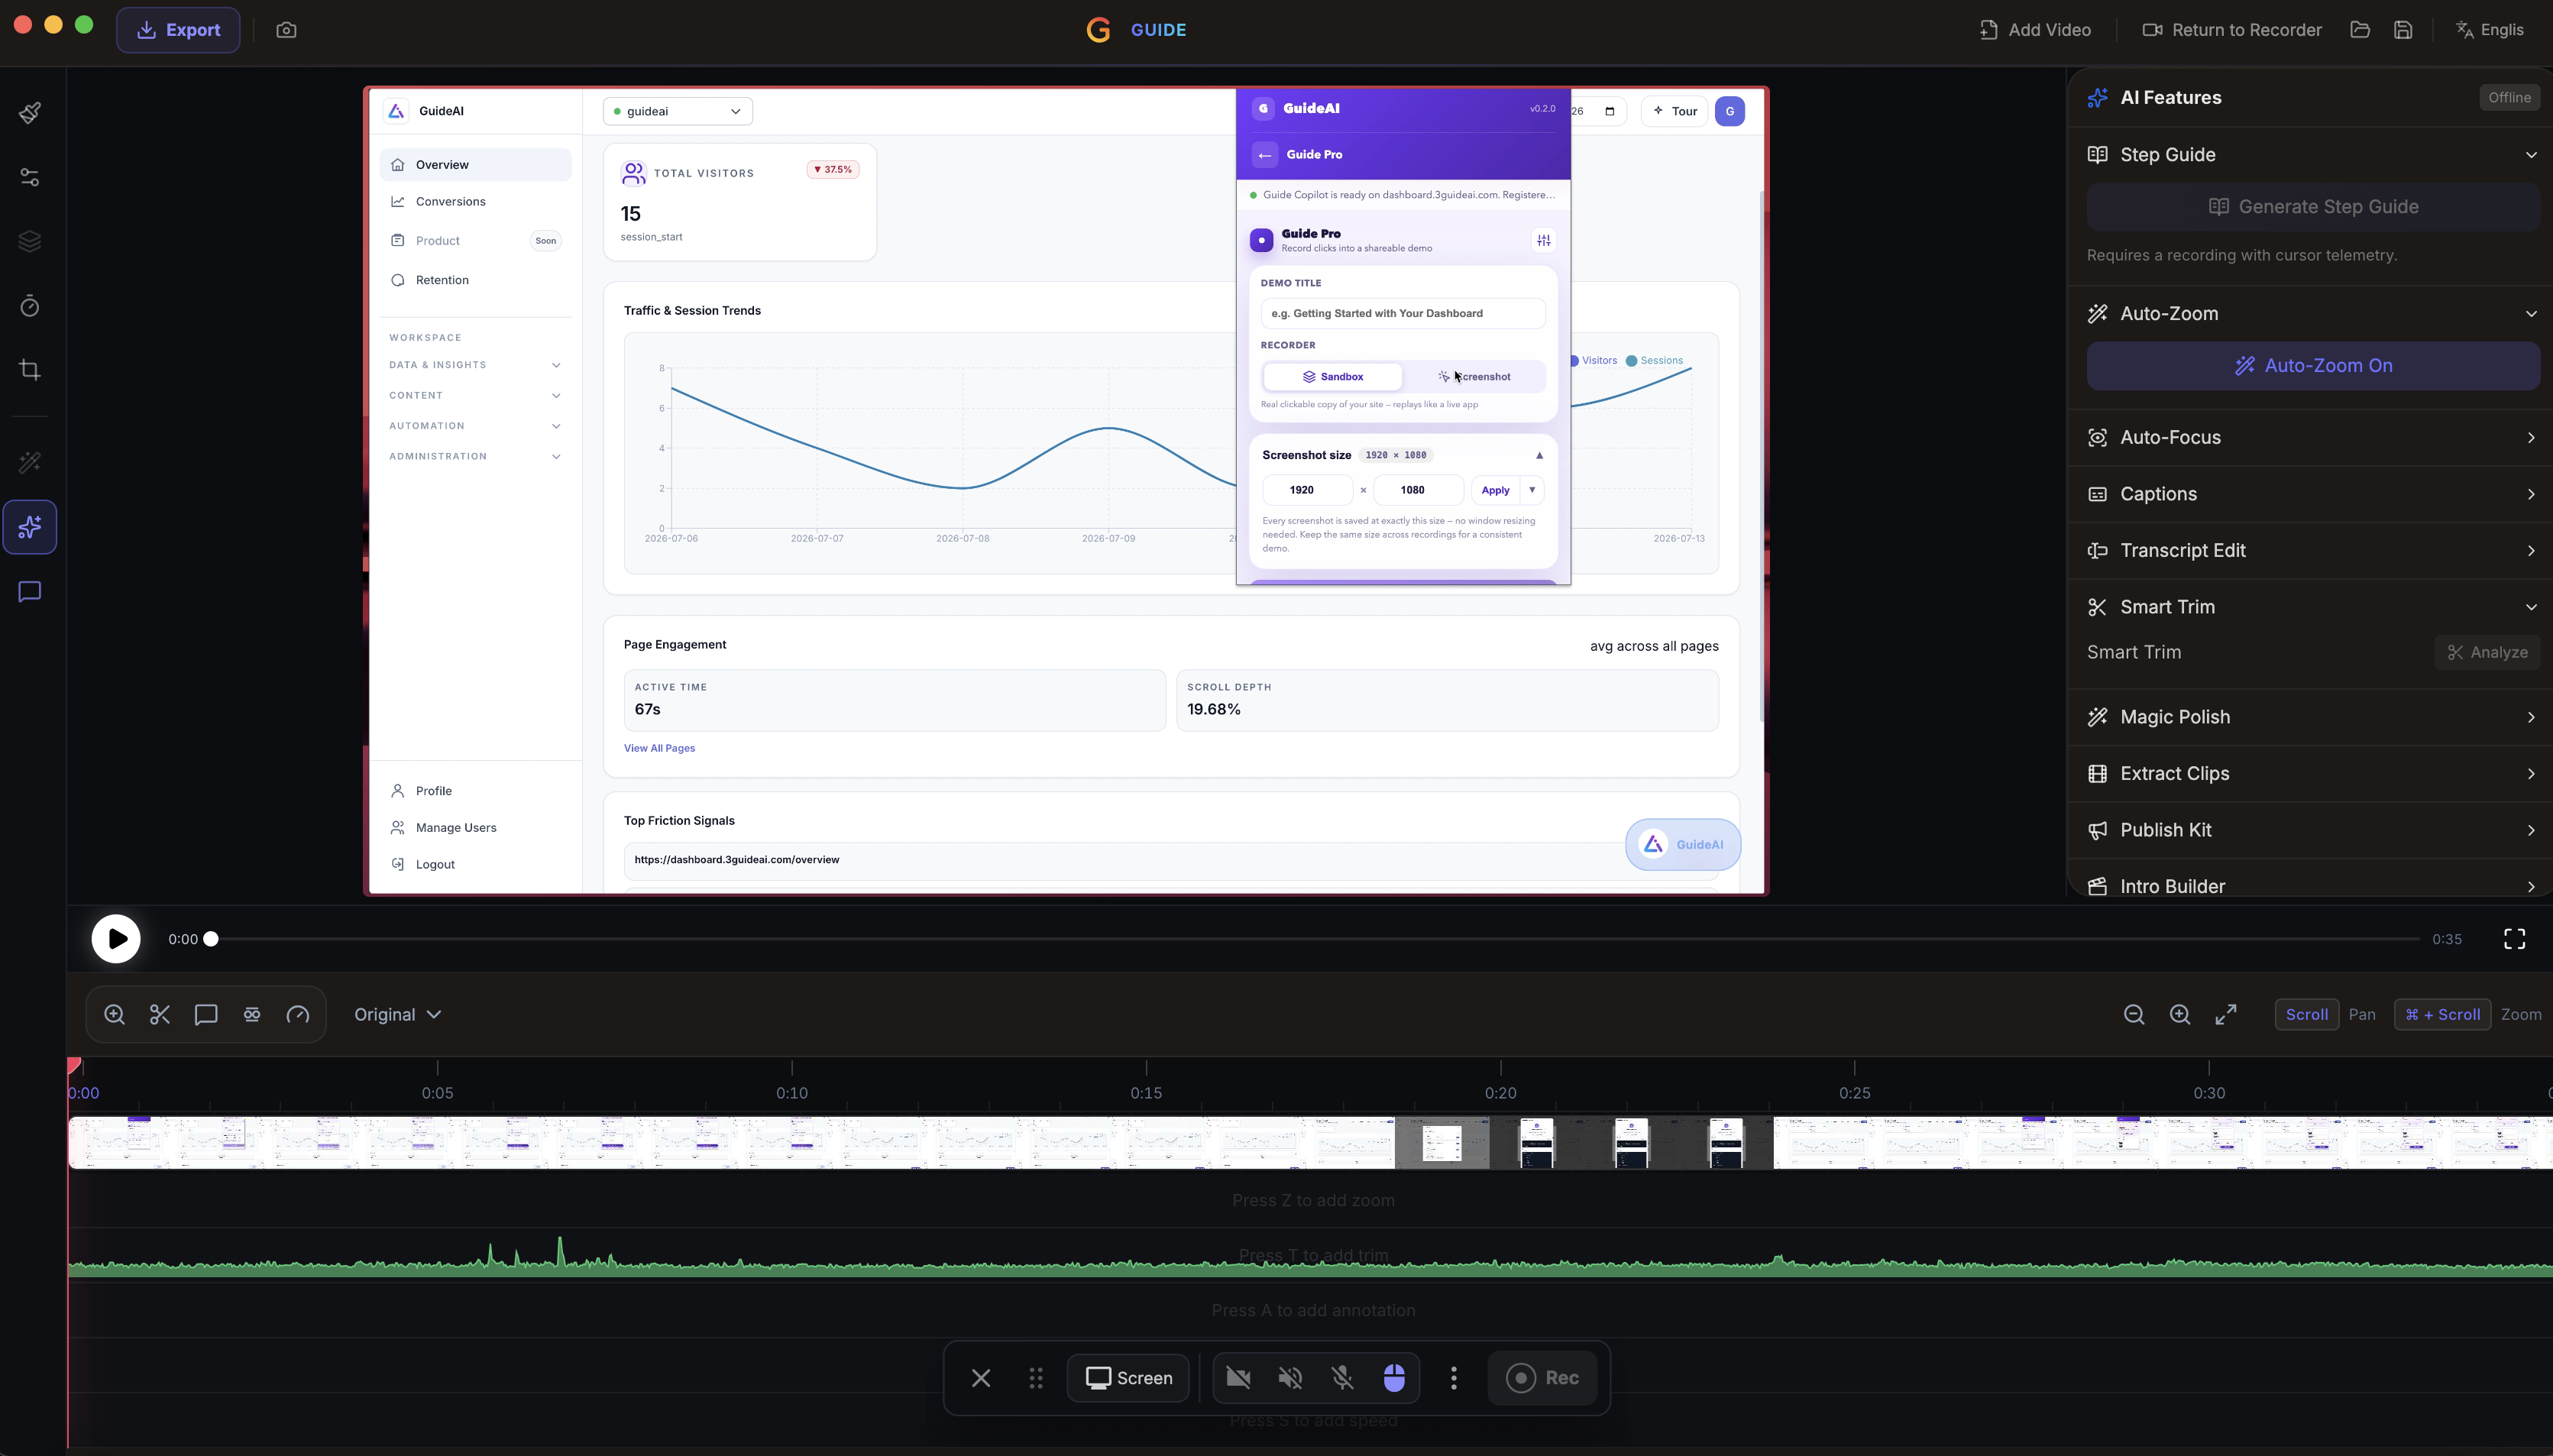The image size is (2553, 1456).
Task: Select Zoom mode in timeline controls
Action: pos(2521,1014)
